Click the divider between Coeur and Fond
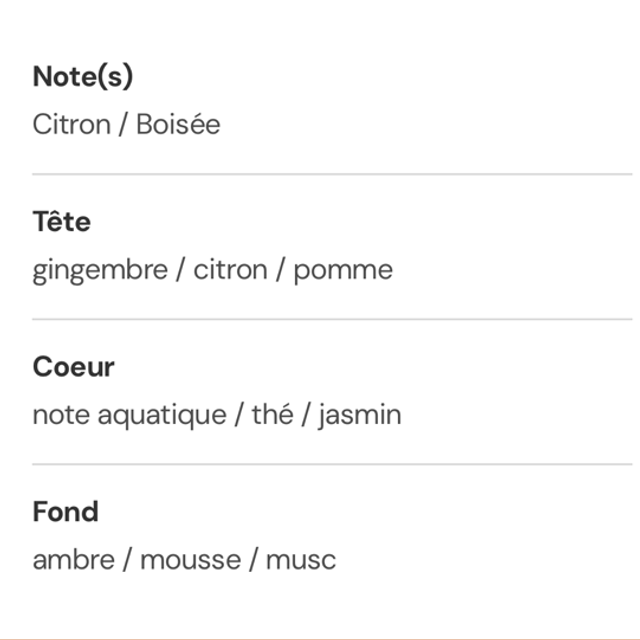 click(332, 464)
